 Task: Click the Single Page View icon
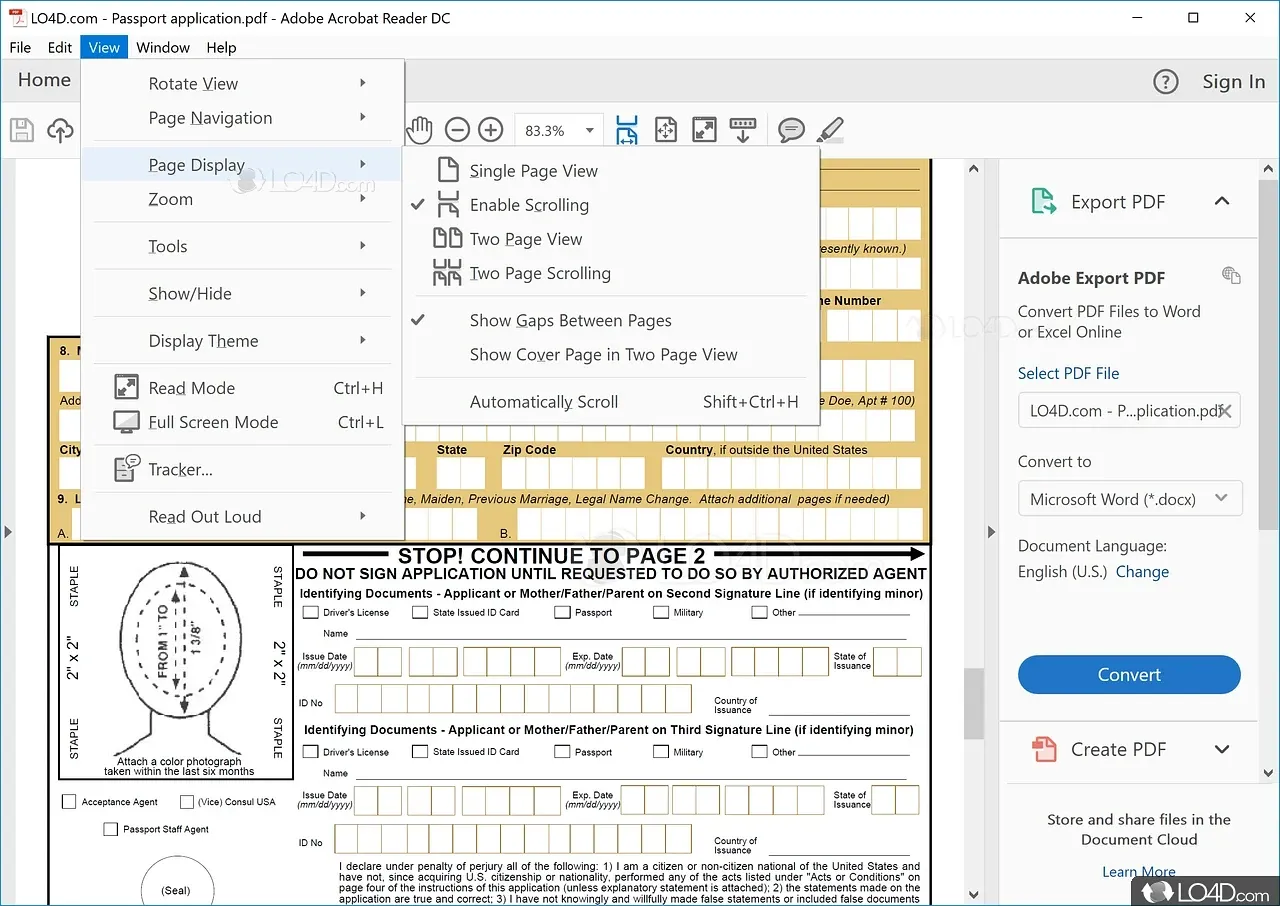pos(447,170)
